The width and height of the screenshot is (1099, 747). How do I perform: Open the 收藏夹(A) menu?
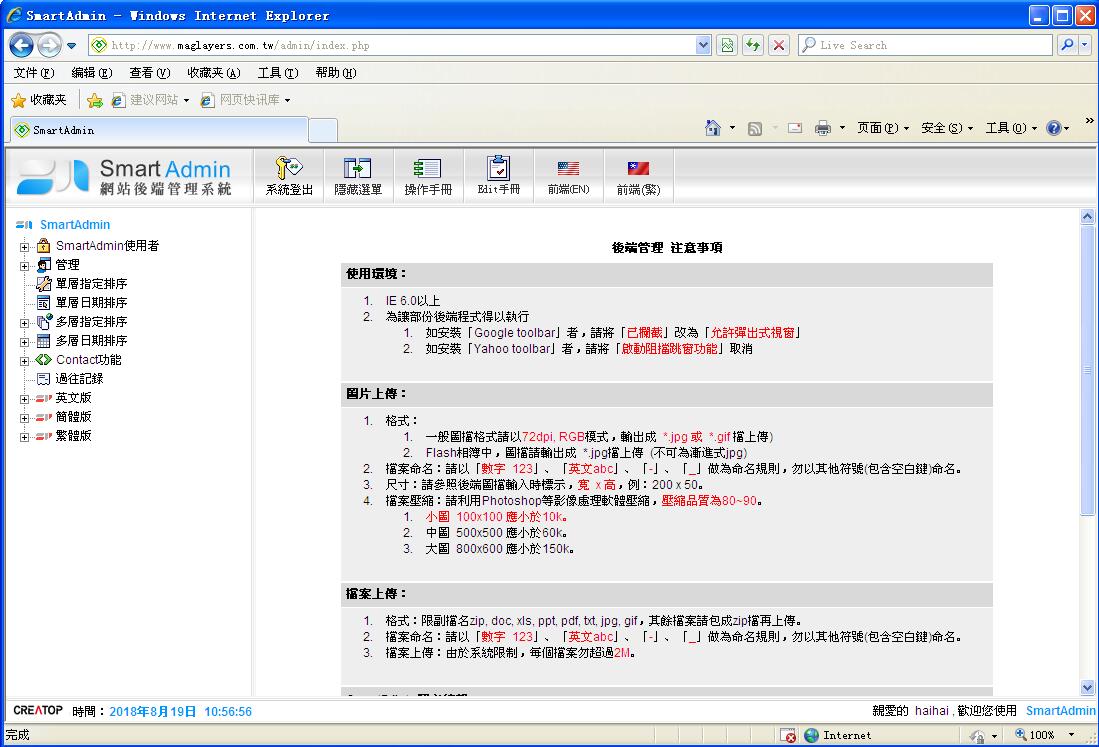(214, 73)
